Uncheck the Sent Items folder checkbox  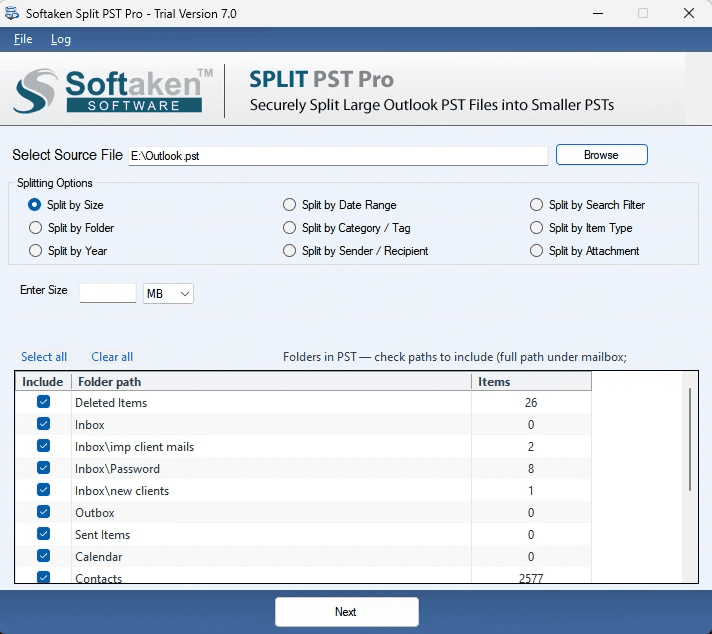pos(44,534)
